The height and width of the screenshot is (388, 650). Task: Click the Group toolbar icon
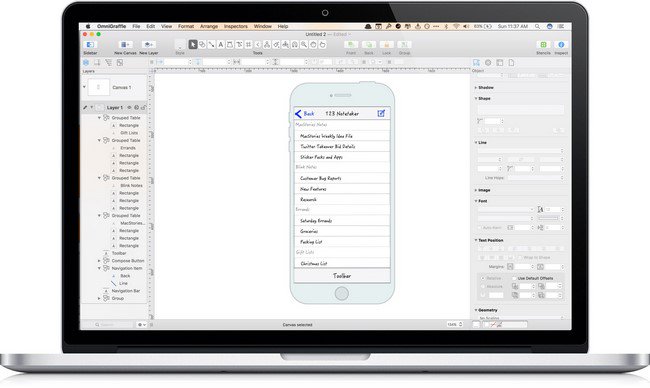404,45
